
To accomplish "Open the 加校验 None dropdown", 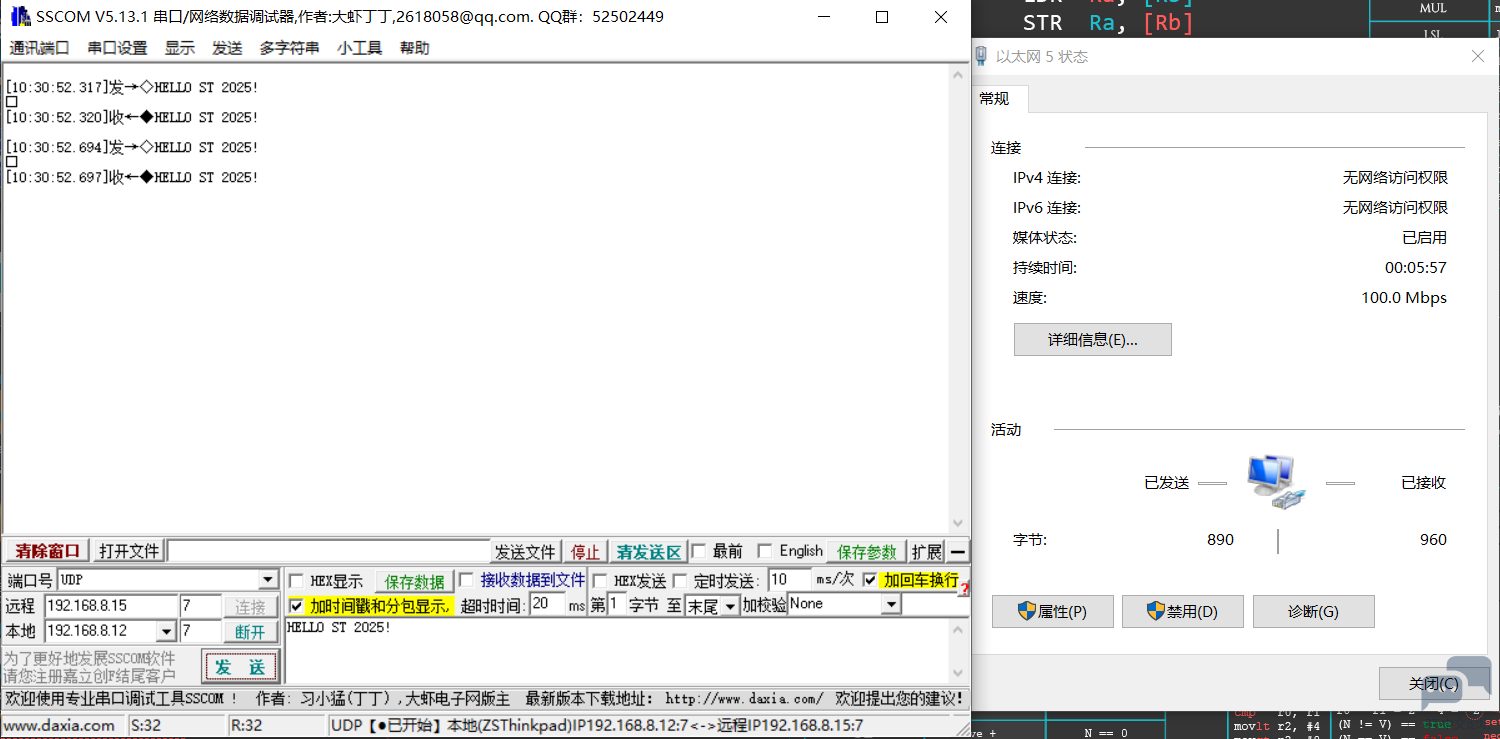I will 891,604.
